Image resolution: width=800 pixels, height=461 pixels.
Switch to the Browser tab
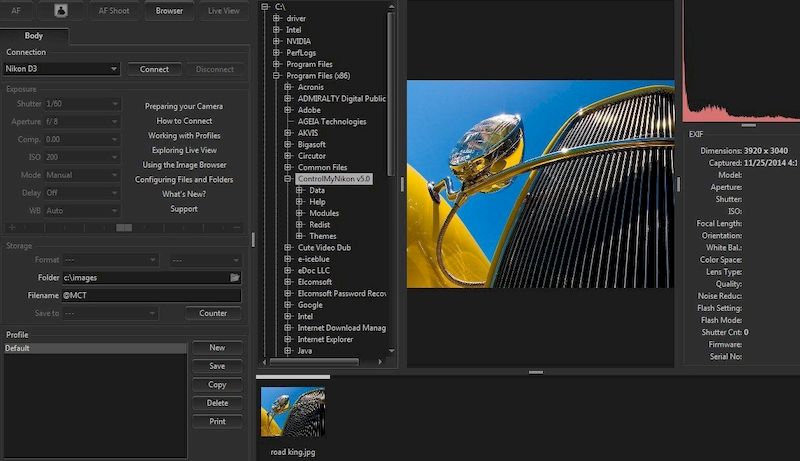click(x=169, y=11)
